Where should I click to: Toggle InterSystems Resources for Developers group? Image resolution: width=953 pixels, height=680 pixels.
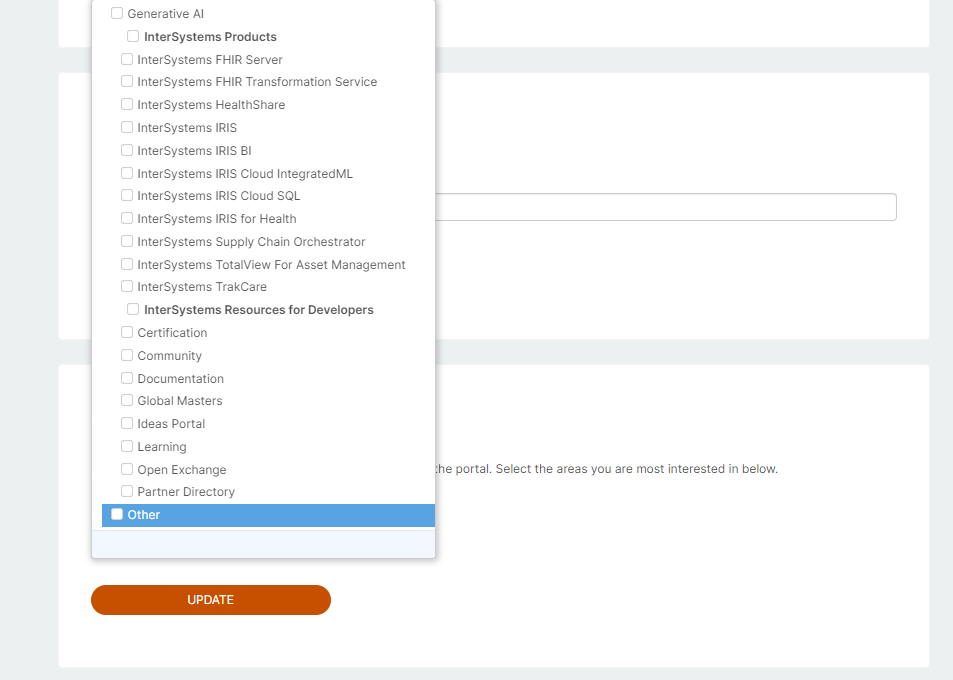tap(133, 310)
